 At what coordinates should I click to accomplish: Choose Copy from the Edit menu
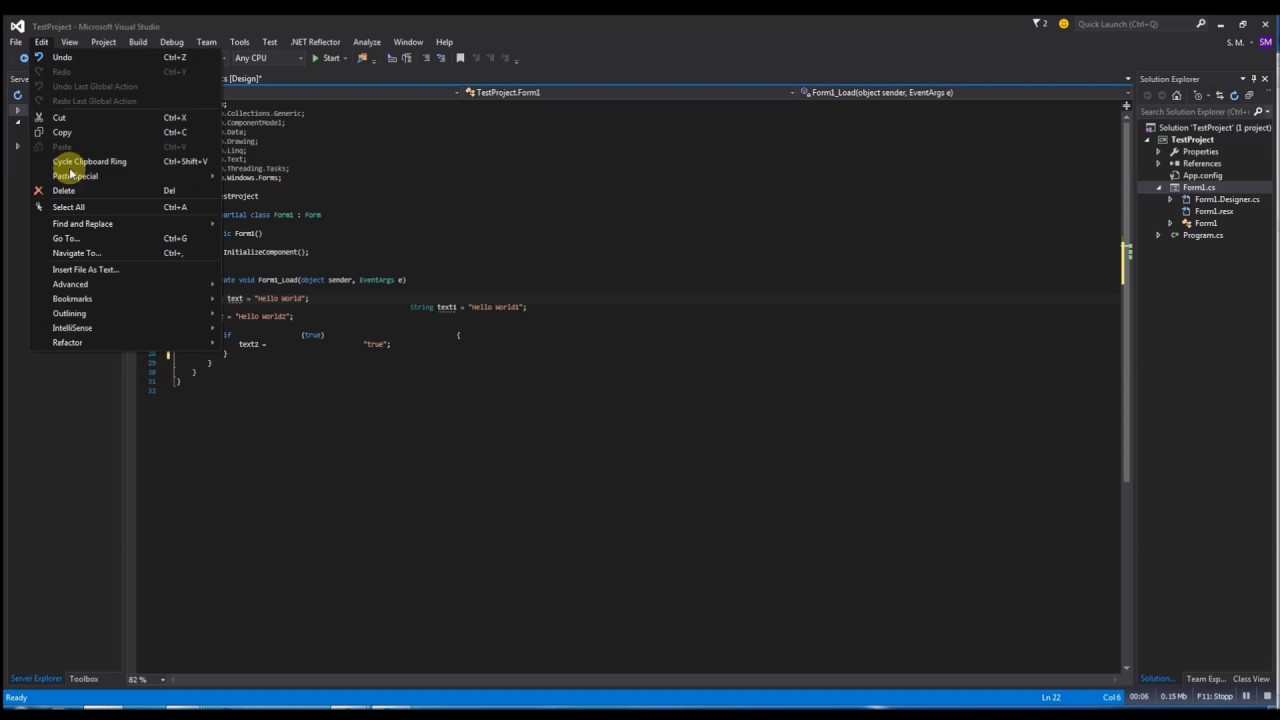click(125, 132)
